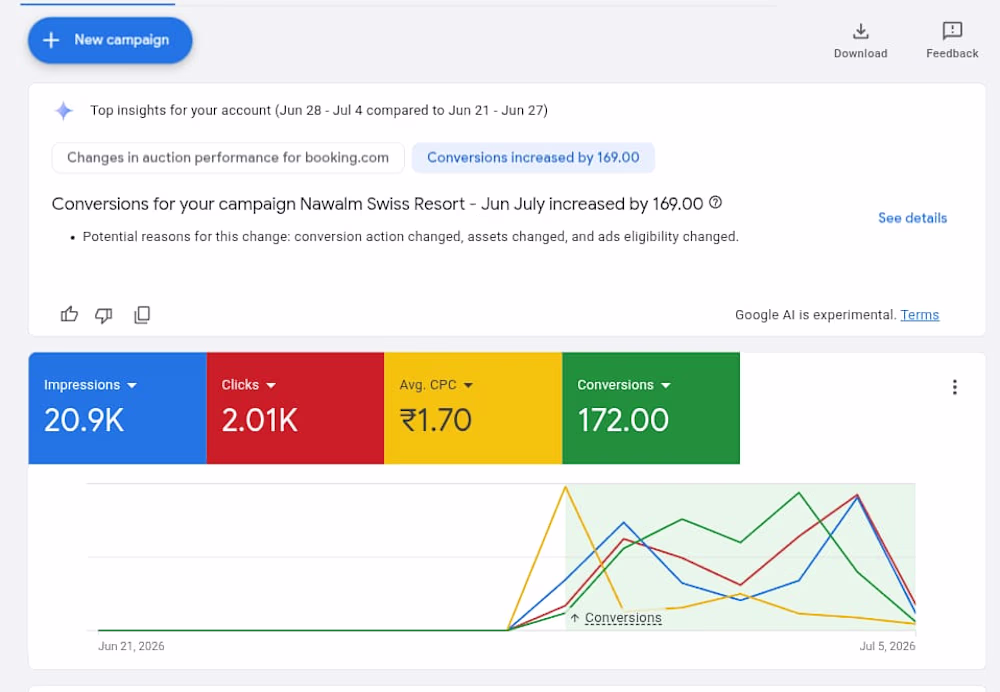Click the Conversions annotation marker on chart

point(617,618)
